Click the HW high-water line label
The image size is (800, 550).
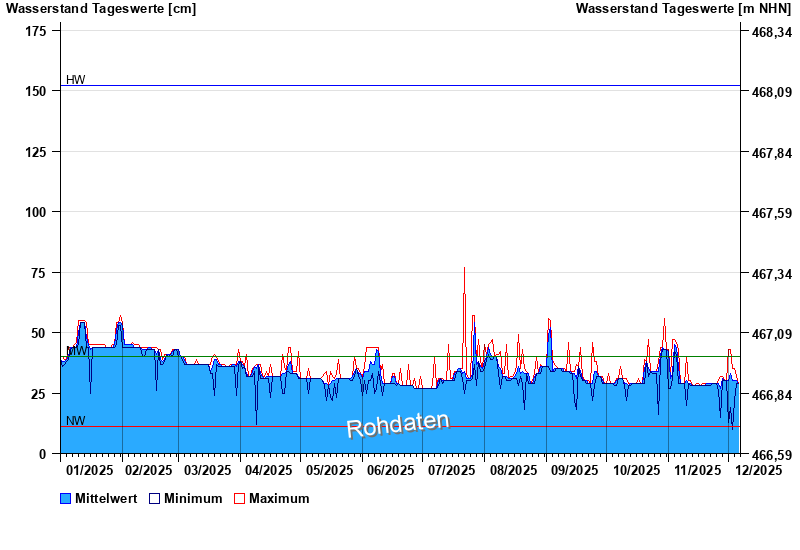click(x=76, y=80)
